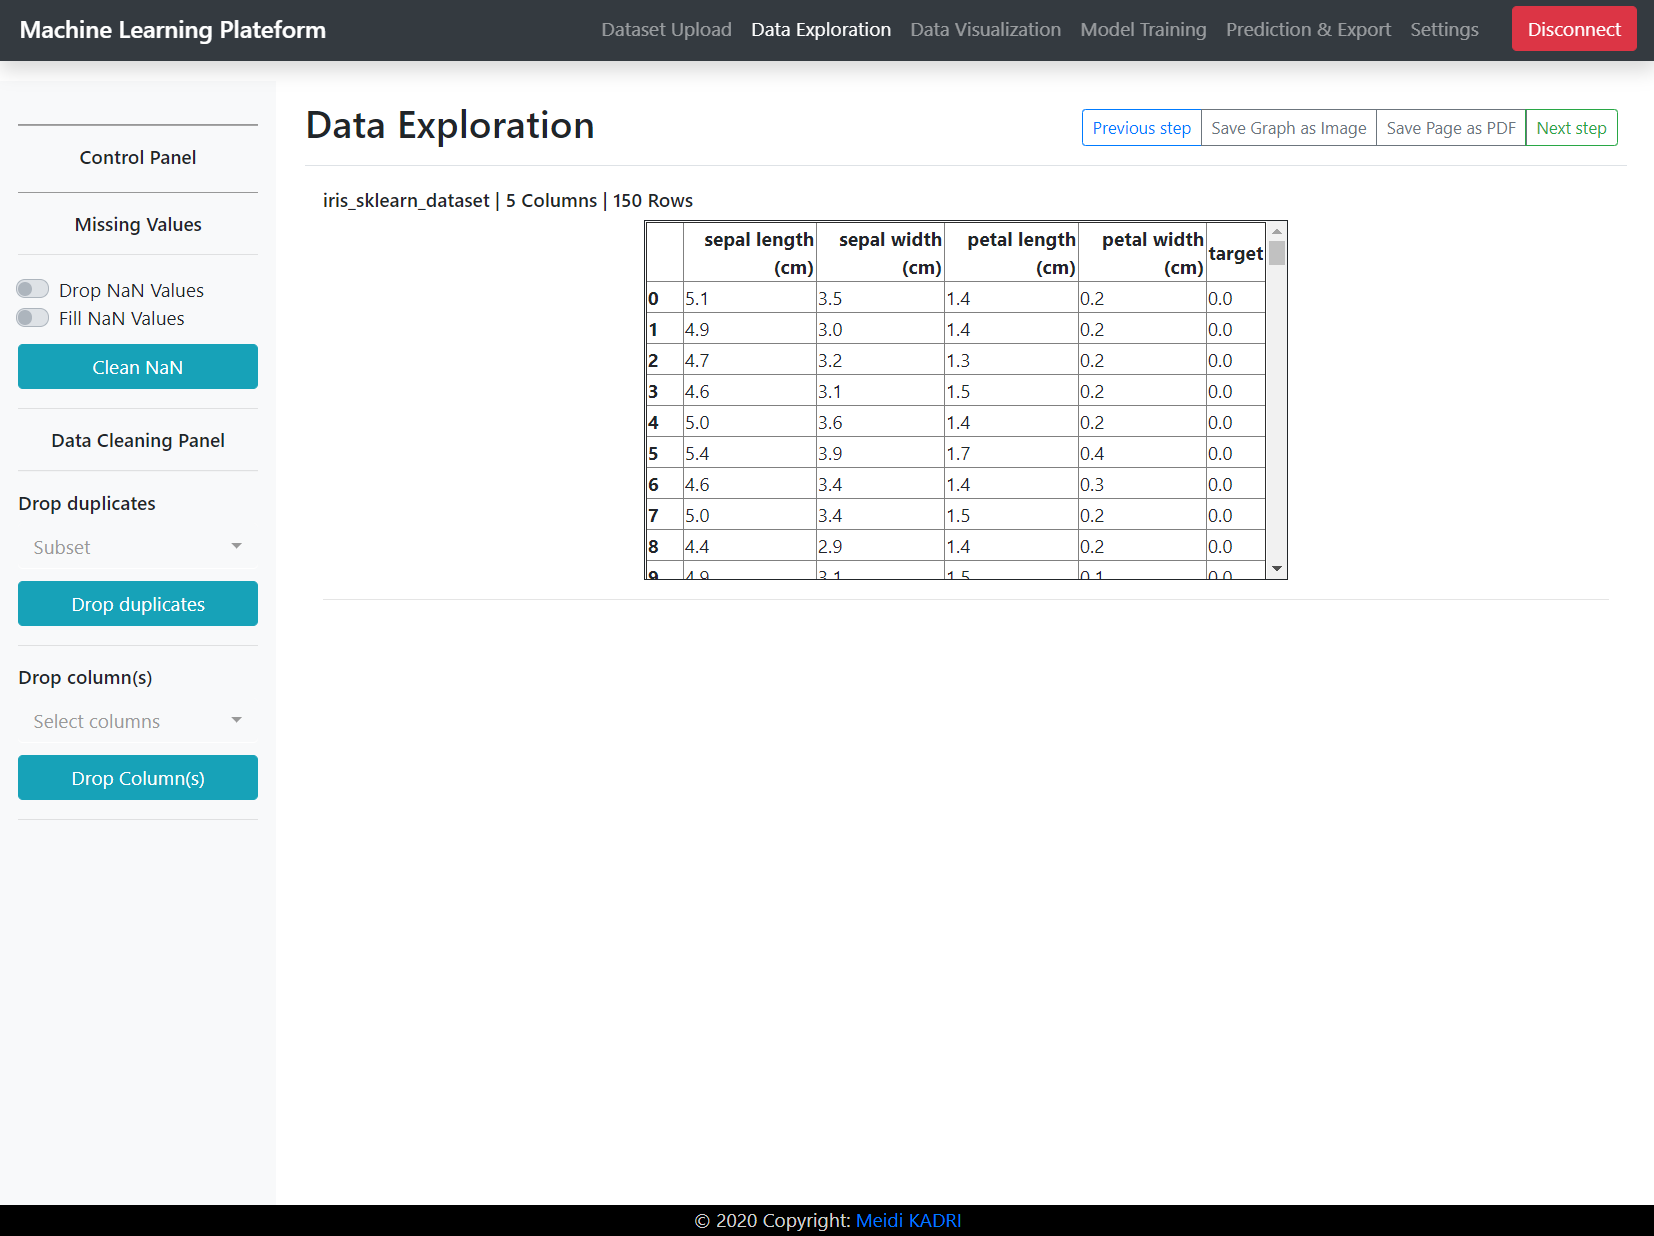Click Save Page as PDF
Image resolution: width=1654 pixels, height=1236 pixels.
(1450, 127)
